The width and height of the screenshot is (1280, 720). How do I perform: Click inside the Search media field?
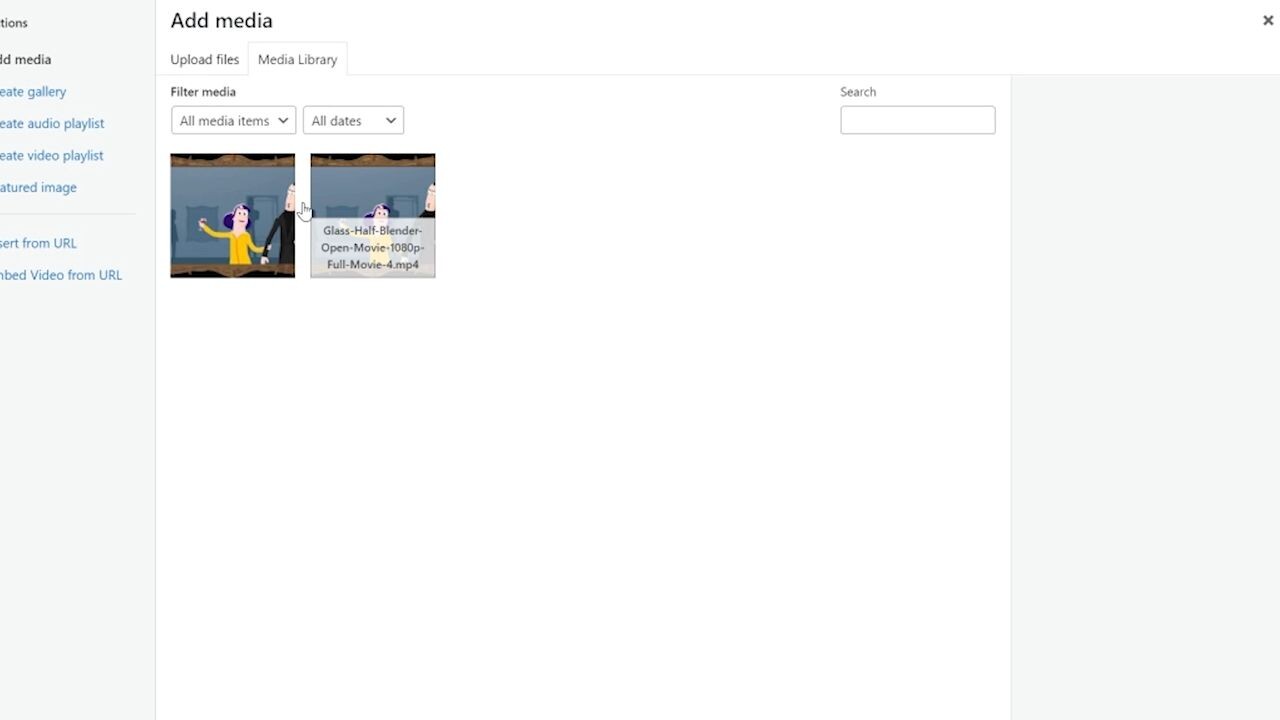click(x=917, y=120)
